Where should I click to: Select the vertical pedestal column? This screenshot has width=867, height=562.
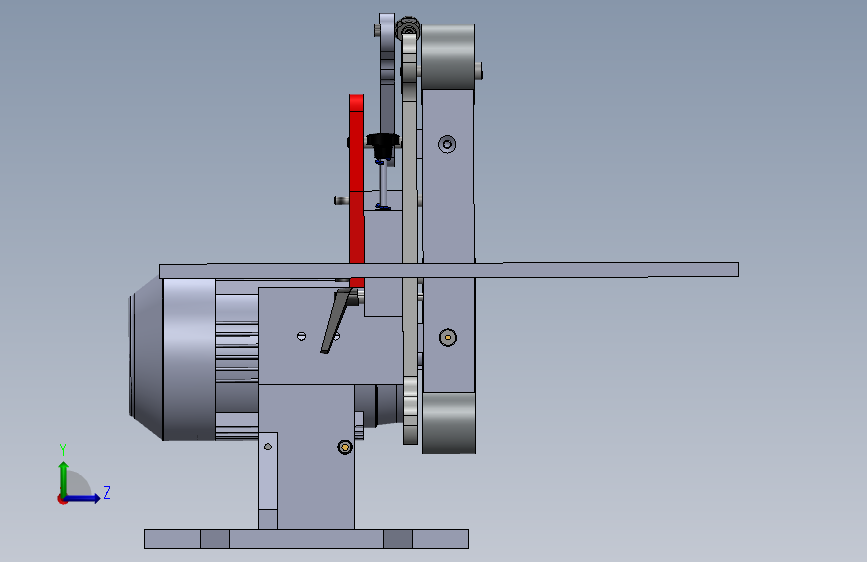(315, 457)
